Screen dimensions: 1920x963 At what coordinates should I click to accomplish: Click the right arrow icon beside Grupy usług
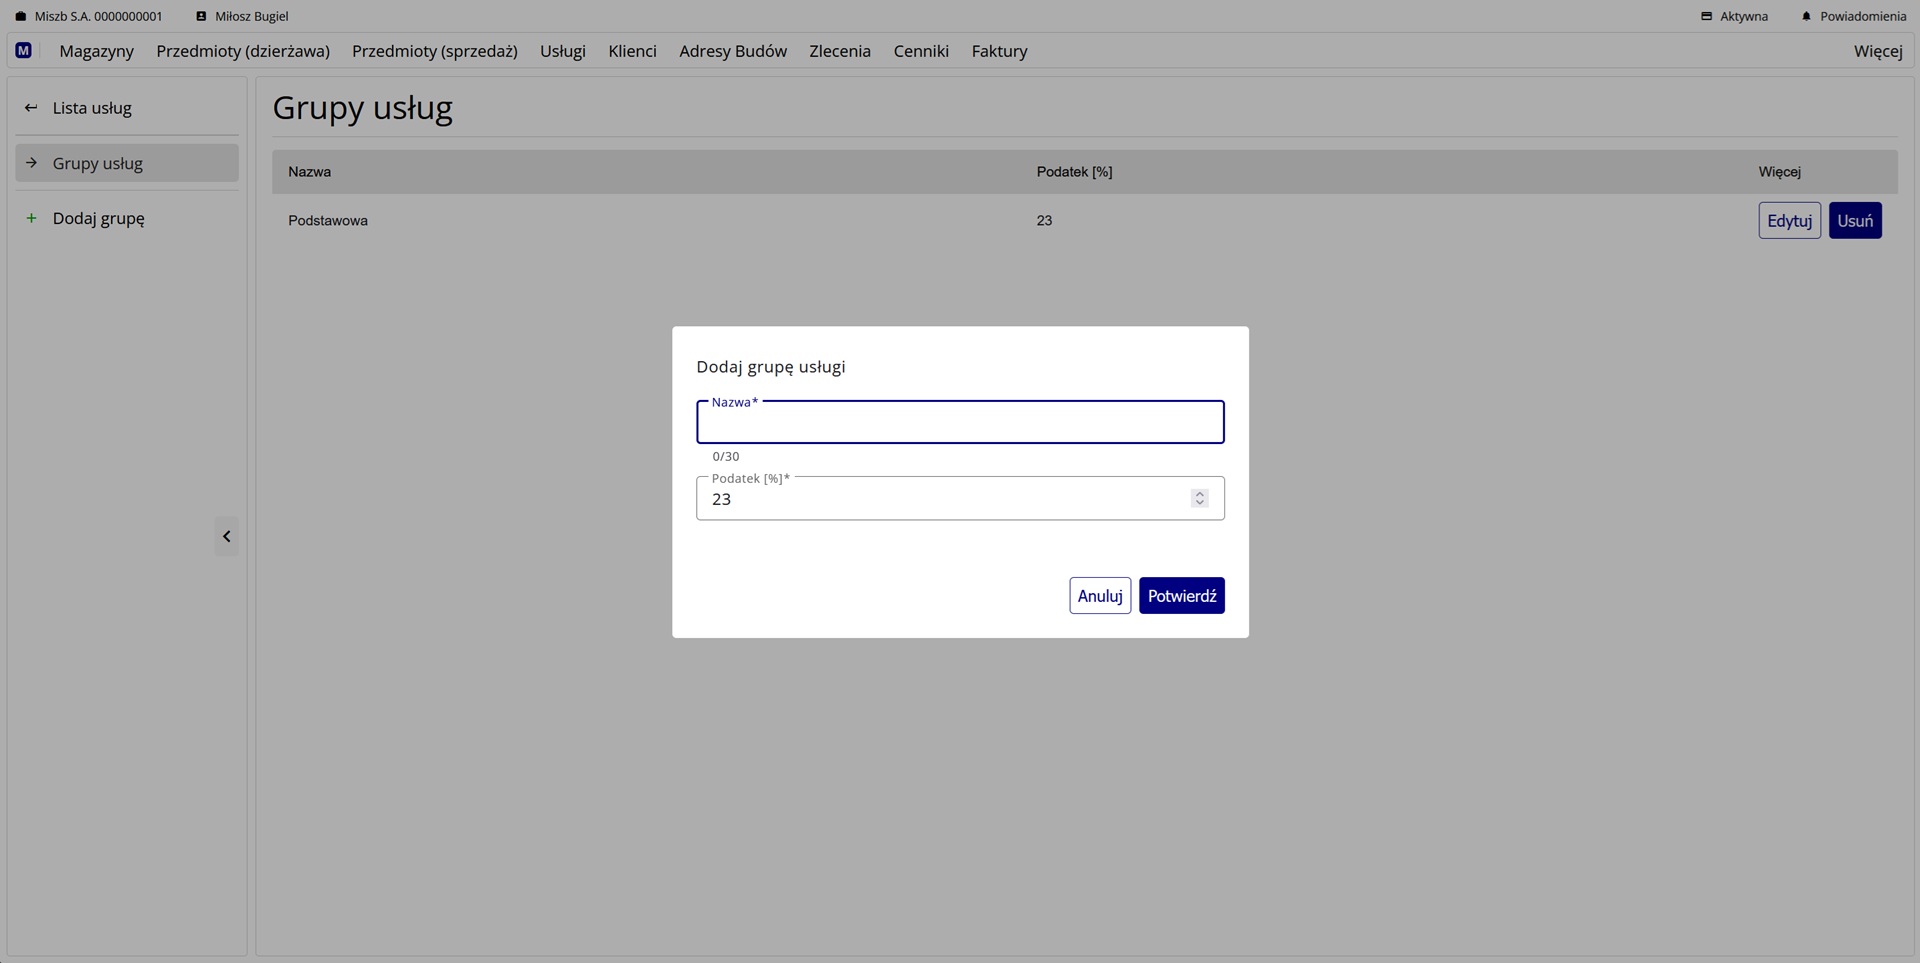tap(31, 163)
